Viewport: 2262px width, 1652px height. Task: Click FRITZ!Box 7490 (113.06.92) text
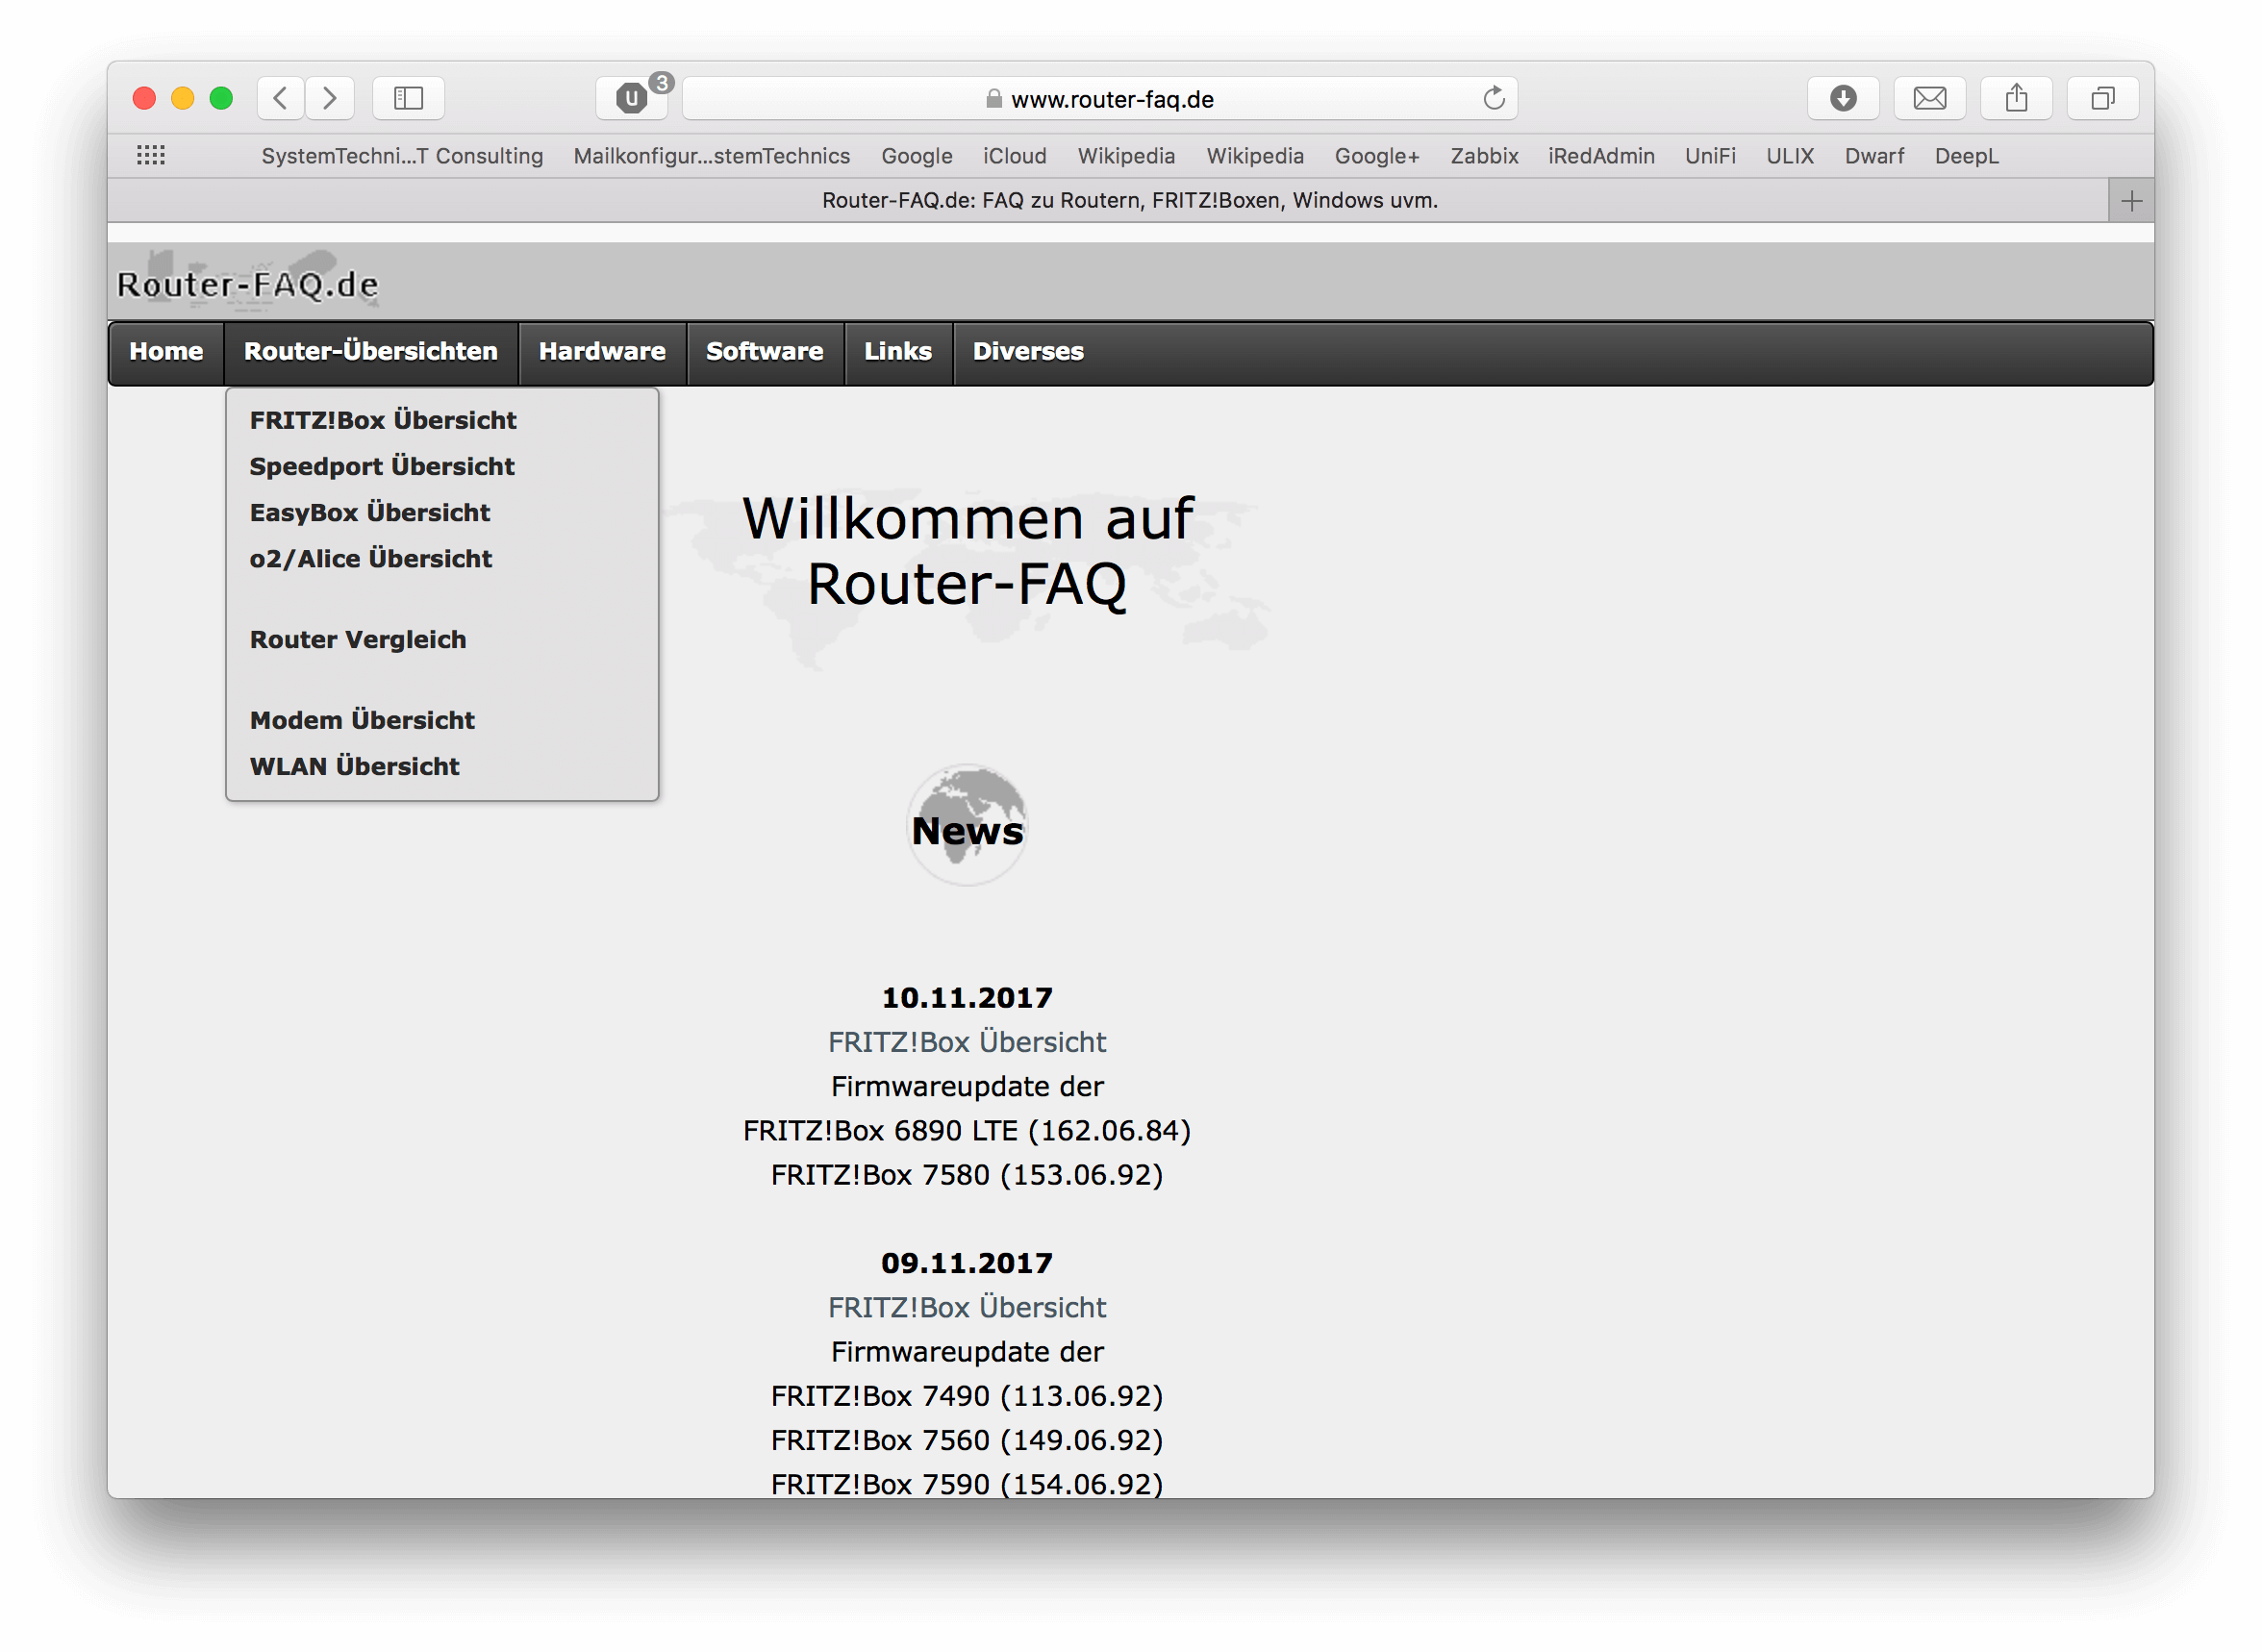tap(967, 1395)
